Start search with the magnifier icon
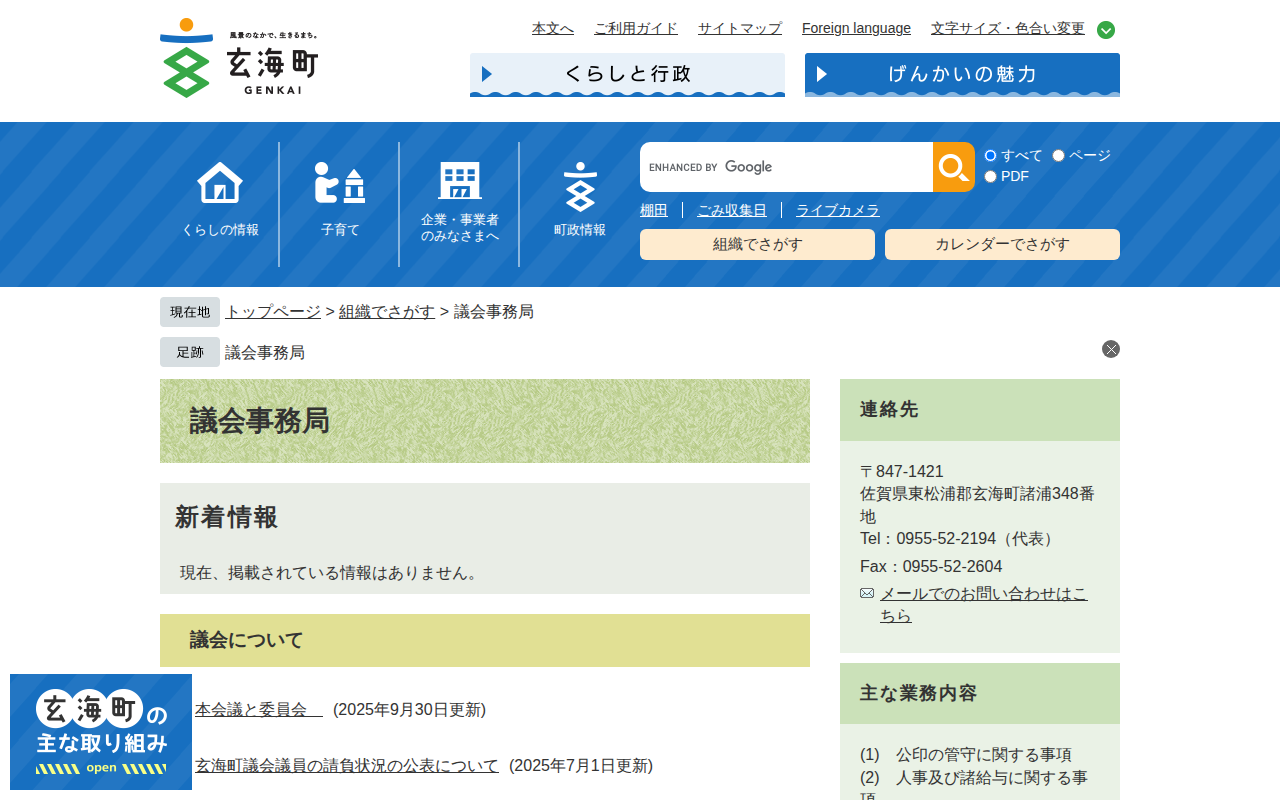 click(952, 166)
